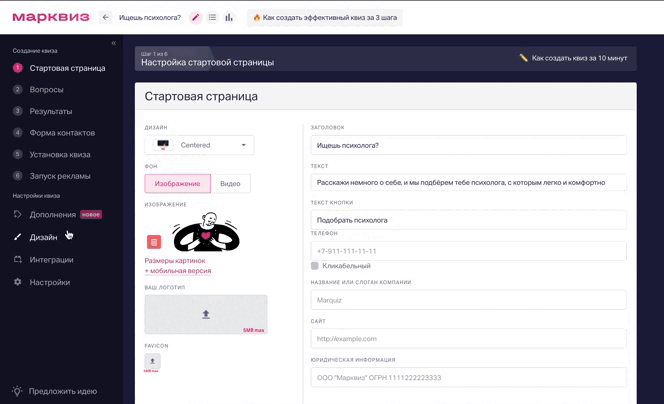
Task: Click the step 3 circle icon
Action: point(17,111)
